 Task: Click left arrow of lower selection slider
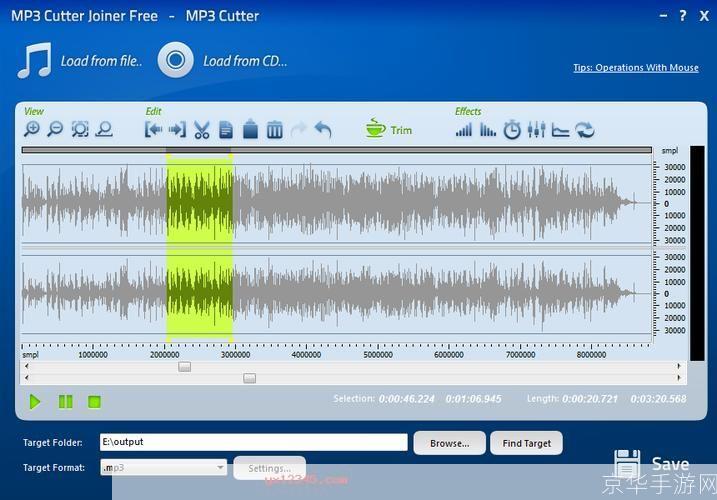click(x=27, y=377)
